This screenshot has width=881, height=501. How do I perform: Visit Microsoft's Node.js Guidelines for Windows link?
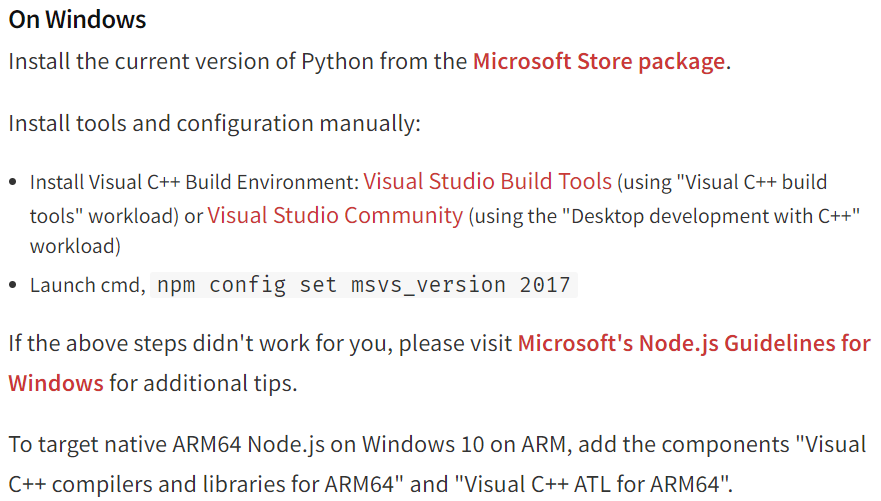(x=693, y=344)
